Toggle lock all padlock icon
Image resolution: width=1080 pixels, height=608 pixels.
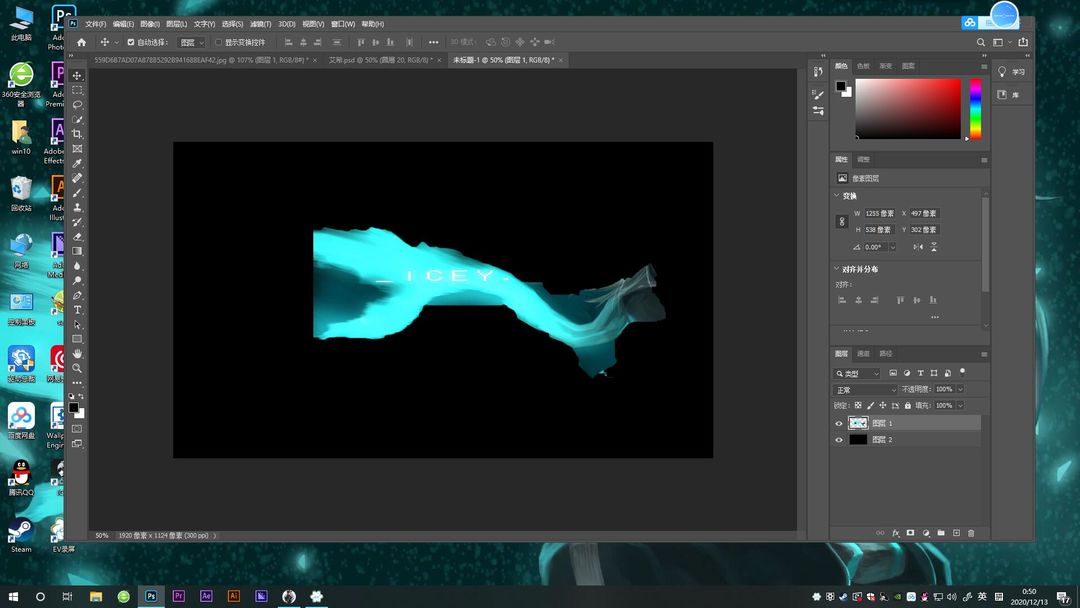[x=908, y=406]
